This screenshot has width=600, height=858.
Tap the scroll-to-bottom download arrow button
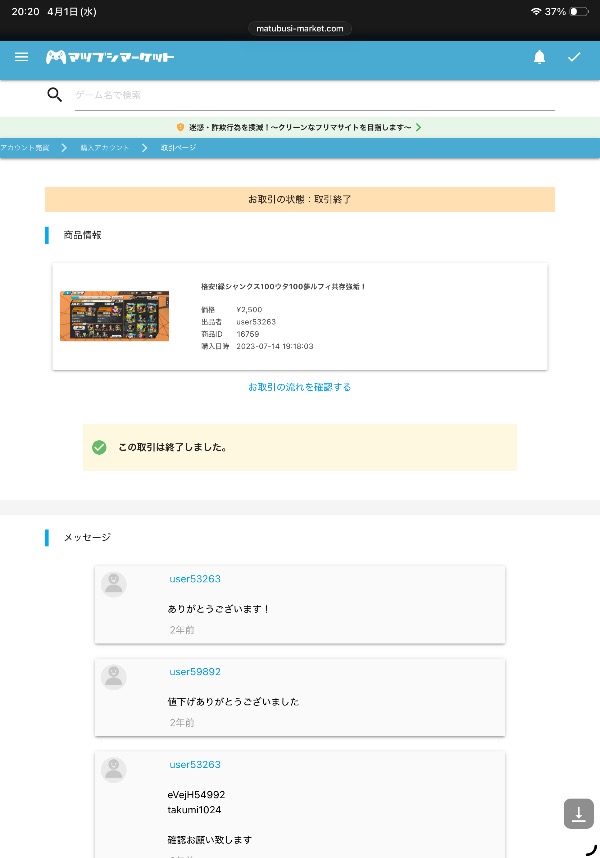pos(578,814)
